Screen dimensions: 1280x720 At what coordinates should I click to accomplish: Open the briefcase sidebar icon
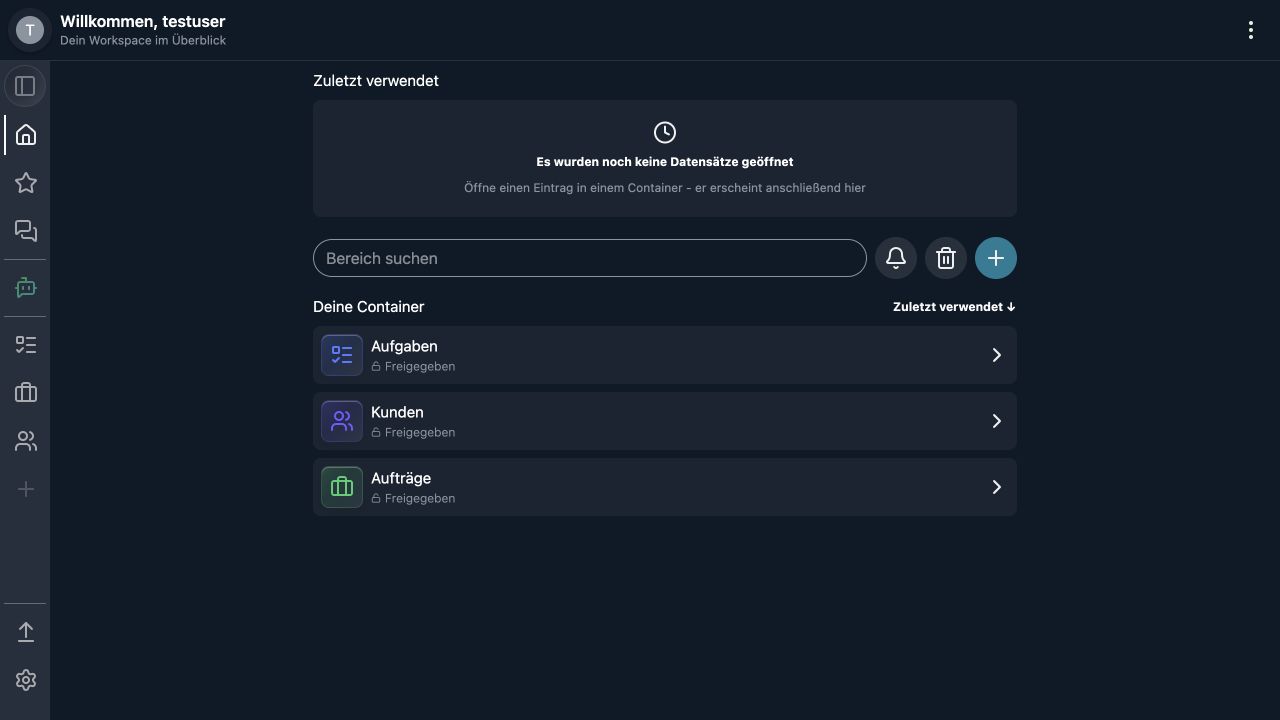(26, 393)
